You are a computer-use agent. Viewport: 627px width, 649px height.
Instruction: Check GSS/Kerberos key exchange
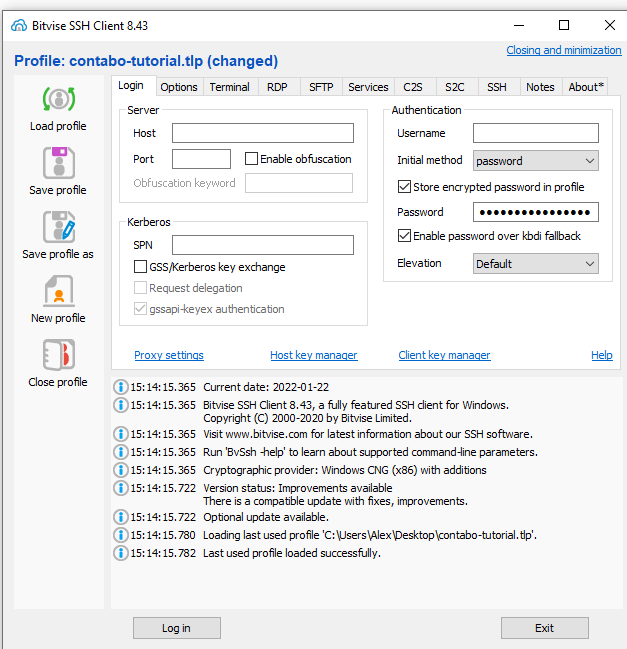point(140,267)
